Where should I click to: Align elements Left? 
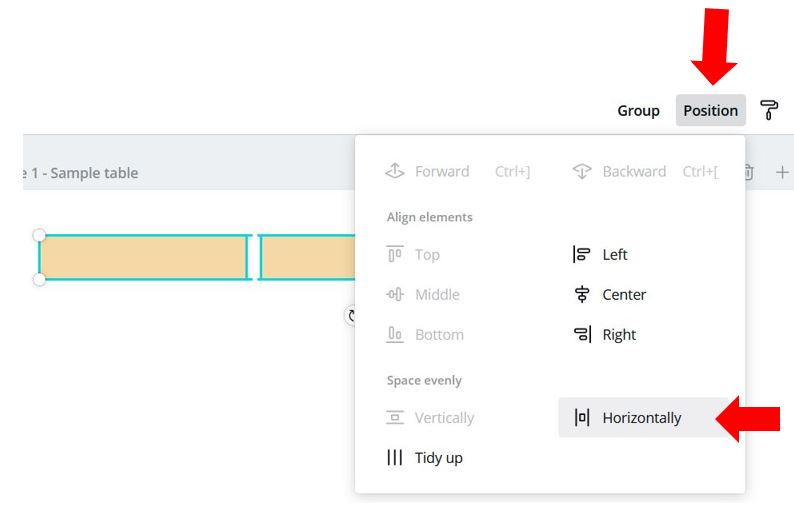click(x=600, y=254)
